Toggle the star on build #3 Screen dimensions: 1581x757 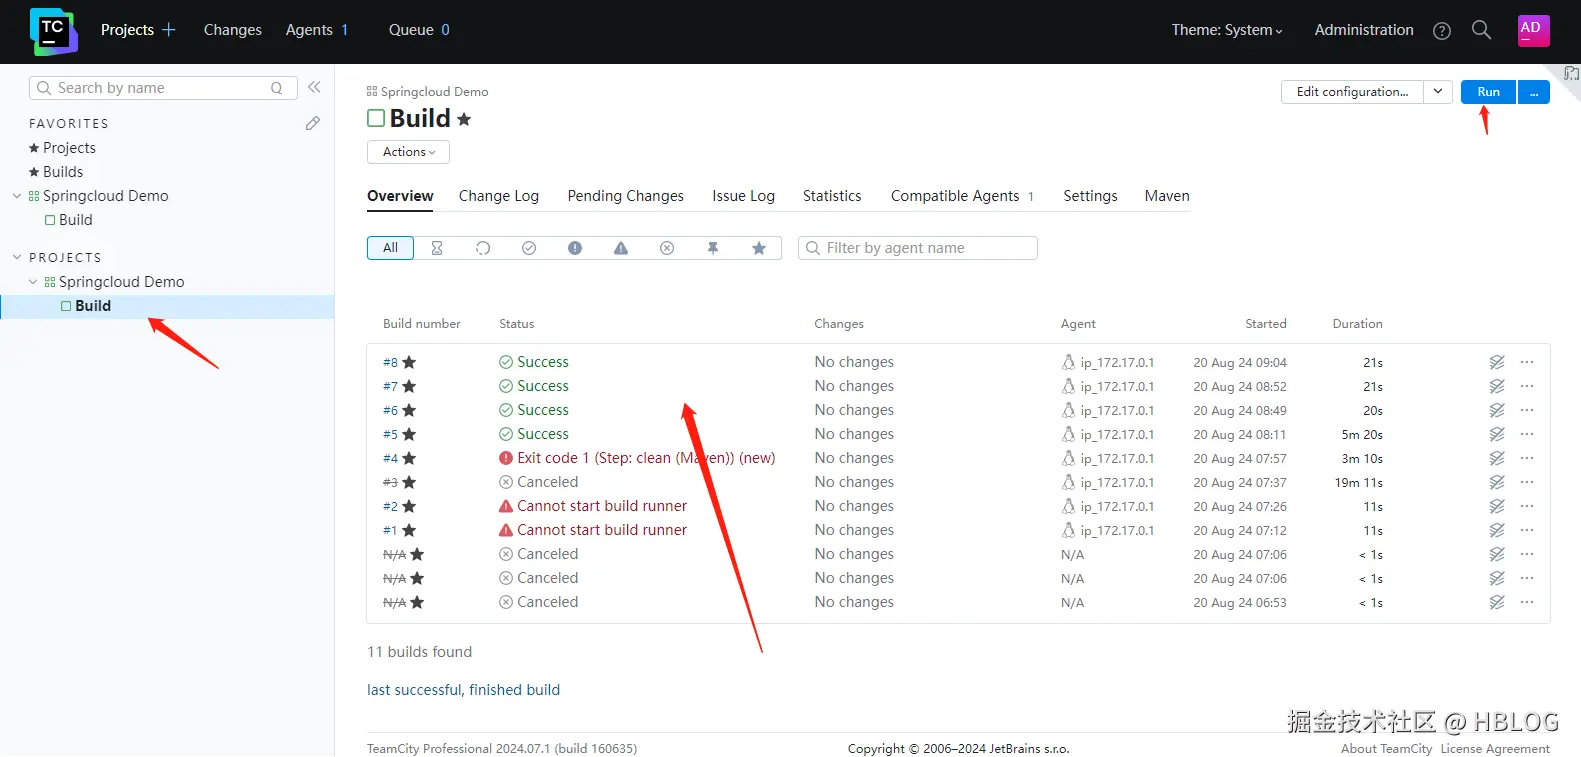[x=409, y=482]
